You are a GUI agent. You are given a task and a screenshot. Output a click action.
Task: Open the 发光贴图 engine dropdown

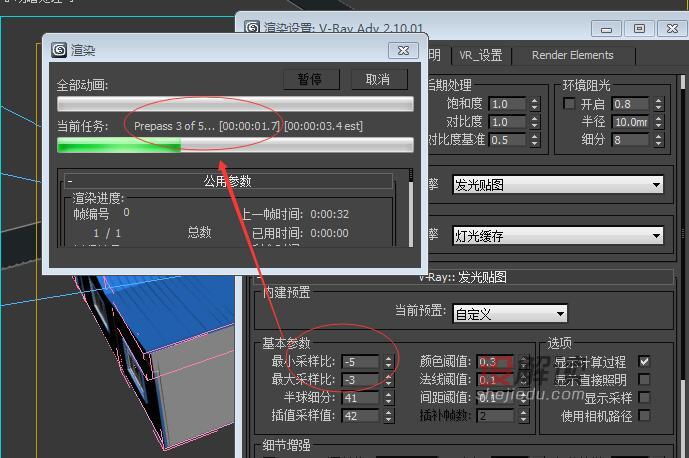click(558, 185)
